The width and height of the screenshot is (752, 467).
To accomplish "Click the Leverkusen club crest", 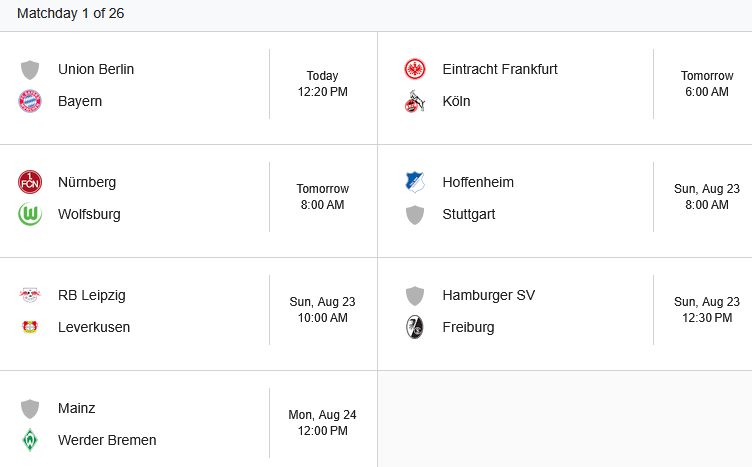I will (30, 327).
